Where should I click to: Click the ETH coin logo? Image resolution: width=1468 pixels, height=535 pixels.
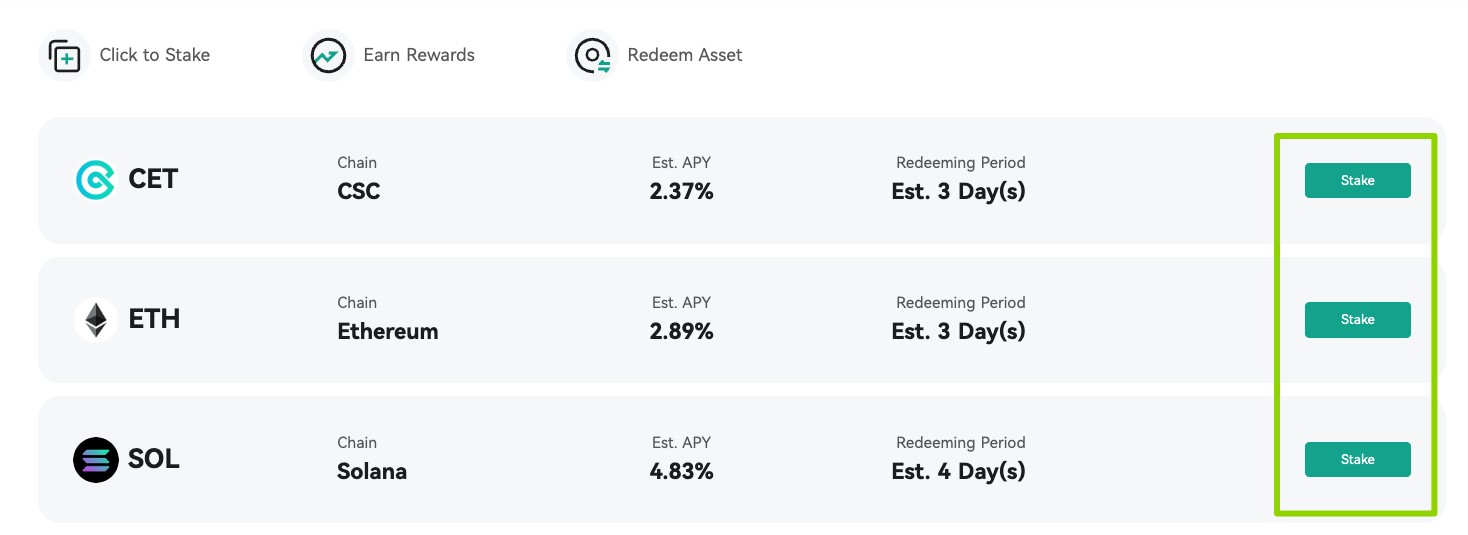click(96, 320)
